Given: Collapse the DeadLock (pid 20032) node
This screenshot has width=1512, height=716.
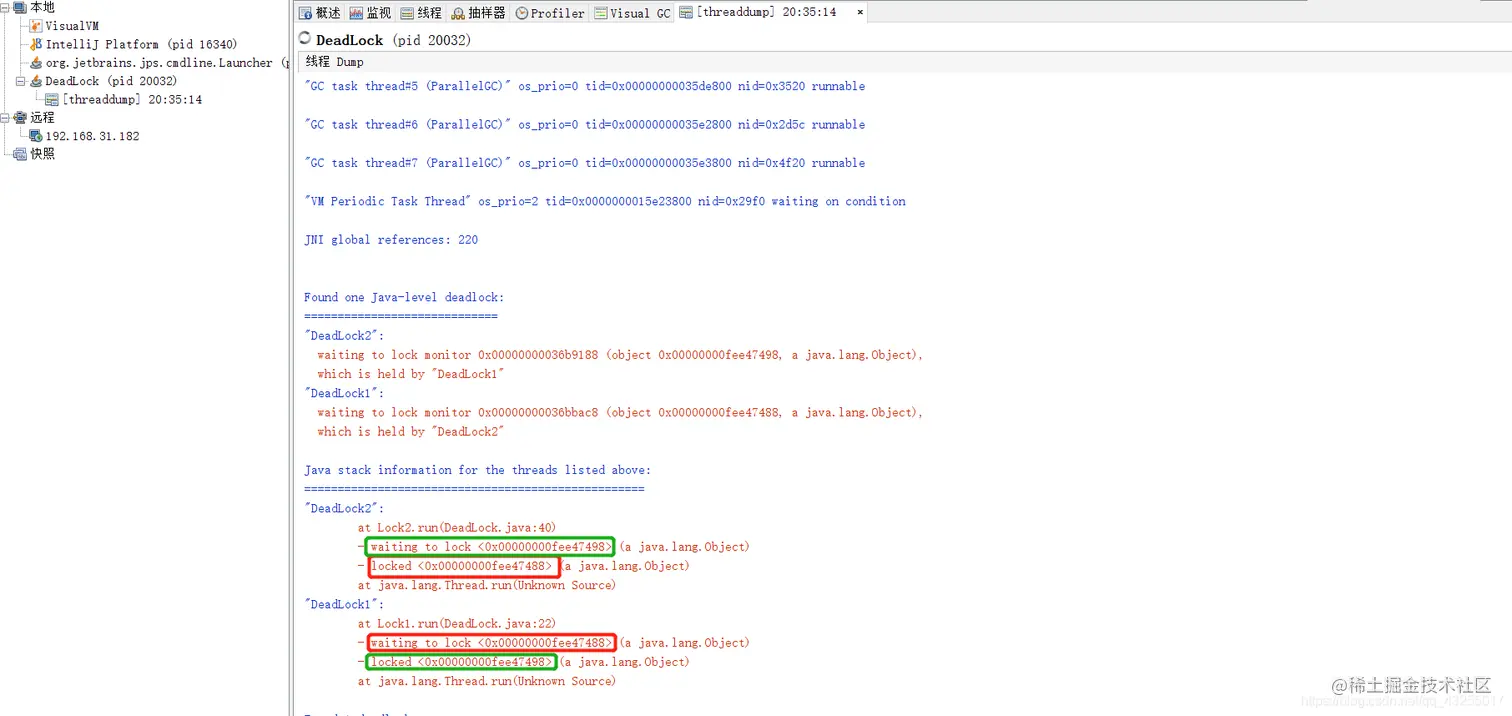Looking at the screenshot, I should [21, 81].
